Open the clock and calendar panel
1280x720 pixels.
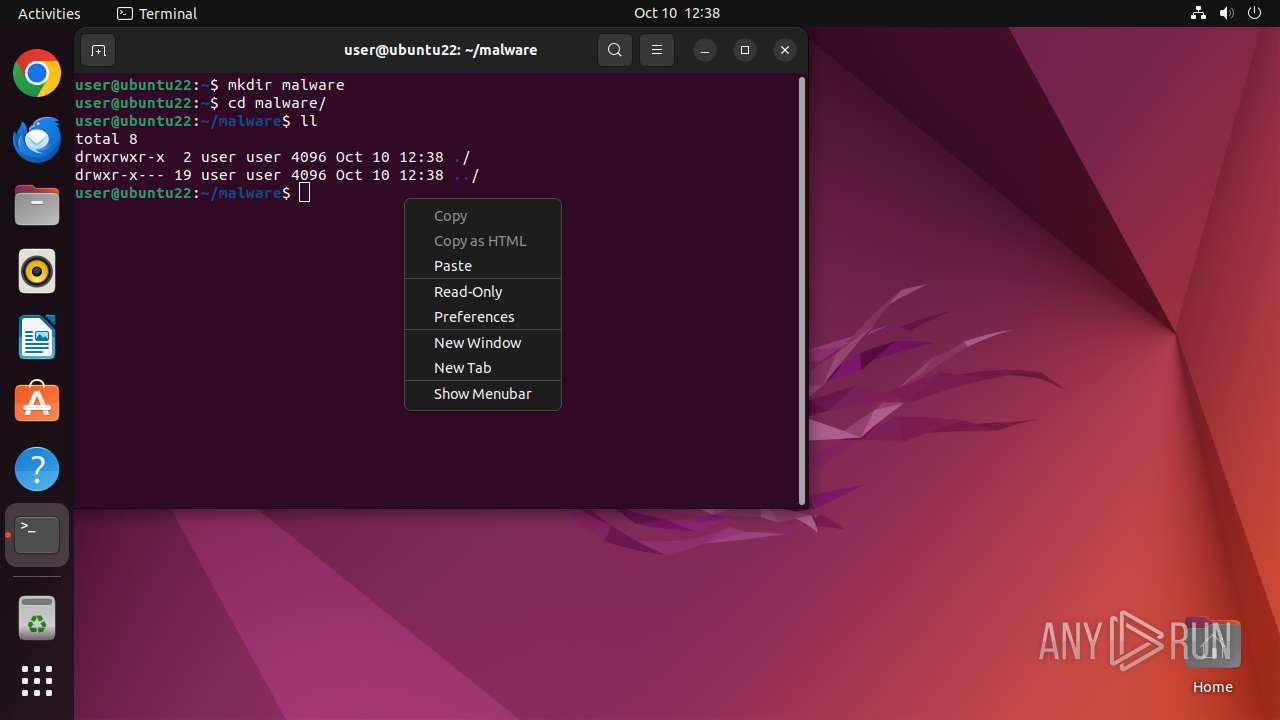[x=677, y=13]
